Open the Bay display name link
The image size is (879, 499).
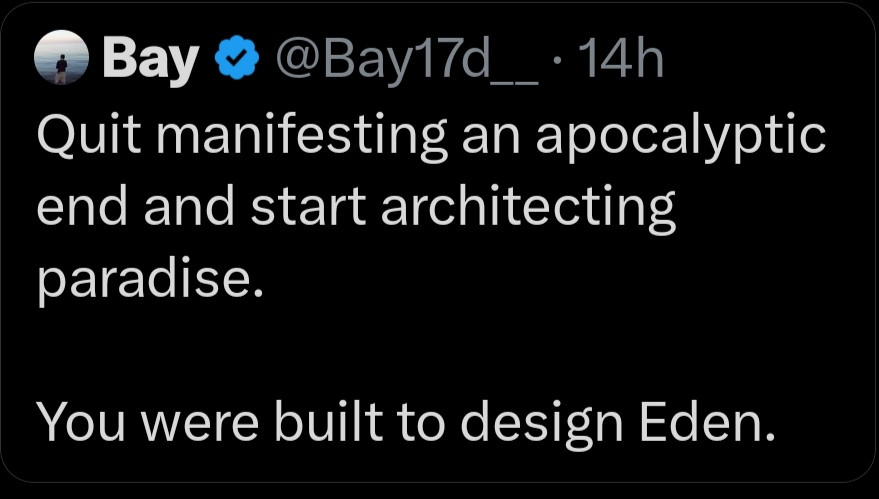click(150, 62)
